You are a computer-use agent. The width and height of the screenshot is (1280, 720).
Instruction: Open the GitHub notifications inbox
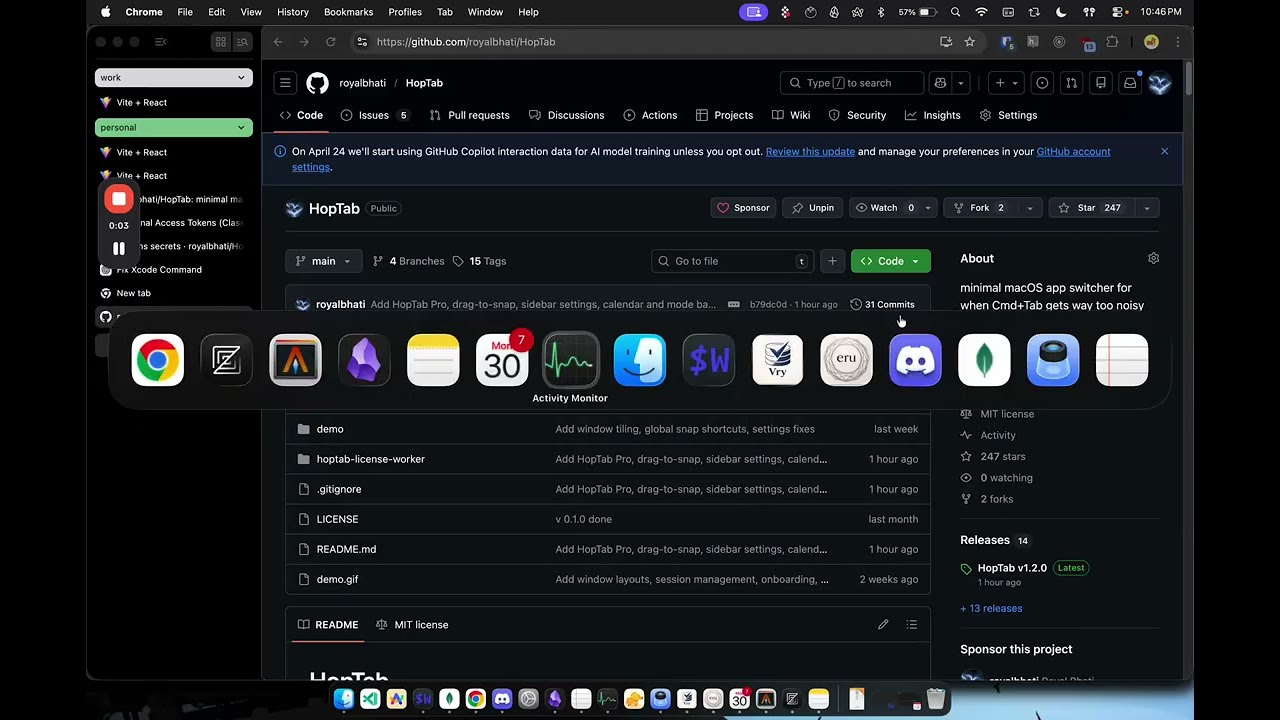pos(1130,83)
